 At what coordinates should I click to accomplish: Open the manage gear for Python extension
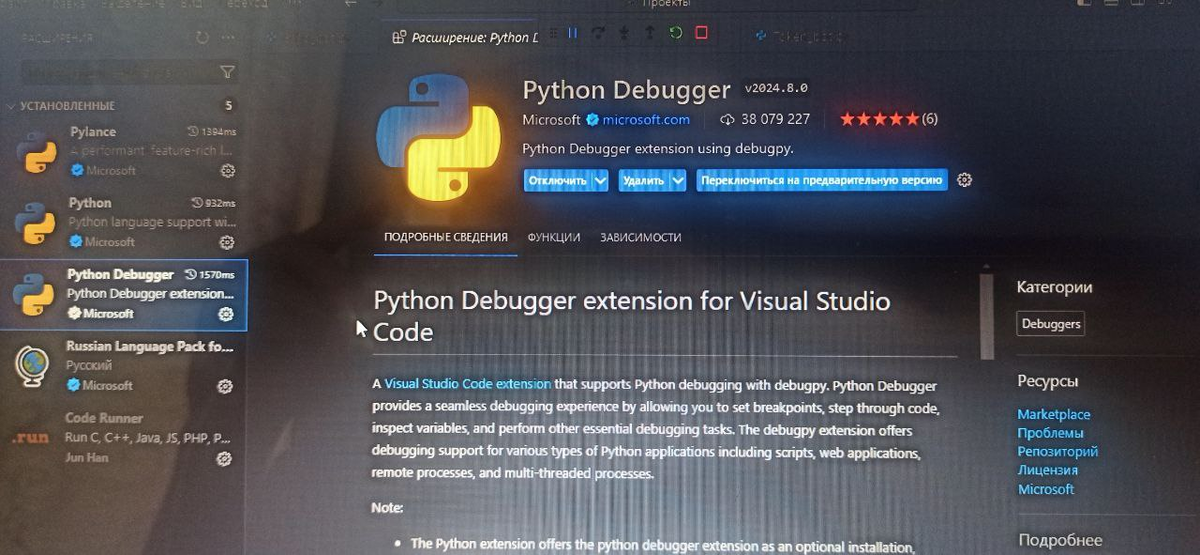click(227, 242)
